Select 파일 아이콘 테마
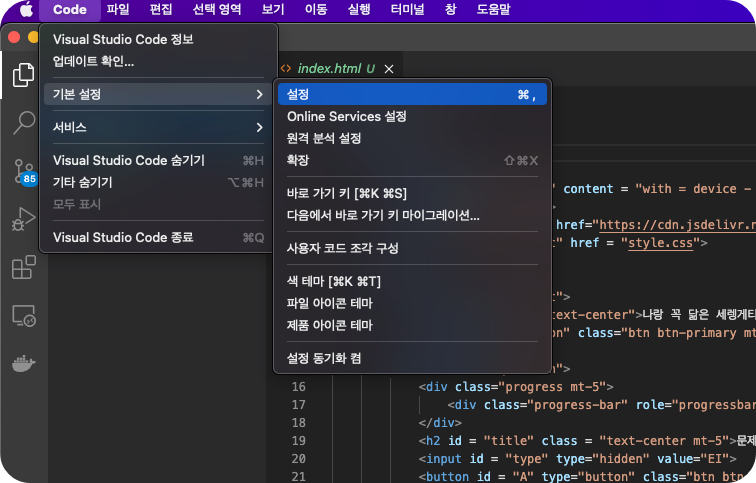The height and width of the screenshot is (483, 756). coord(412,303)
